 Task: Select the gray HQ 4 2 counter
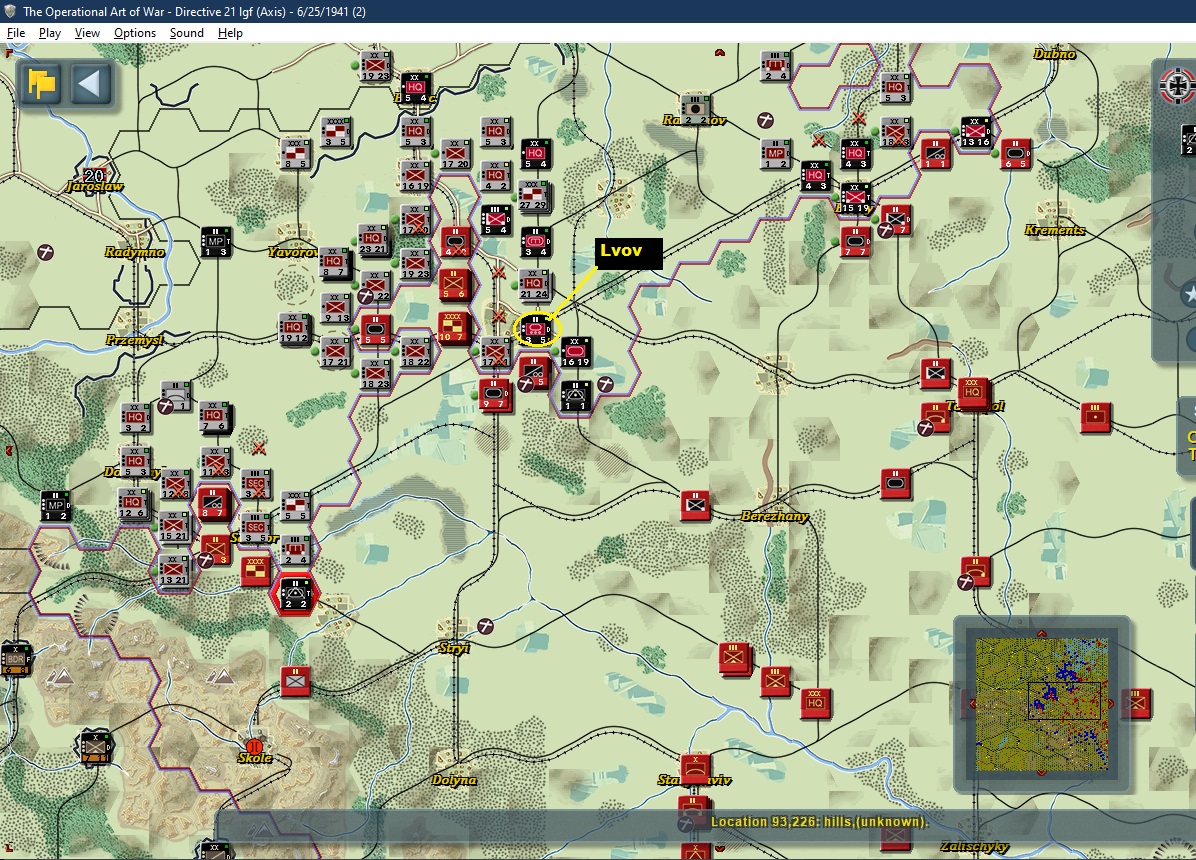click(496, 176)
